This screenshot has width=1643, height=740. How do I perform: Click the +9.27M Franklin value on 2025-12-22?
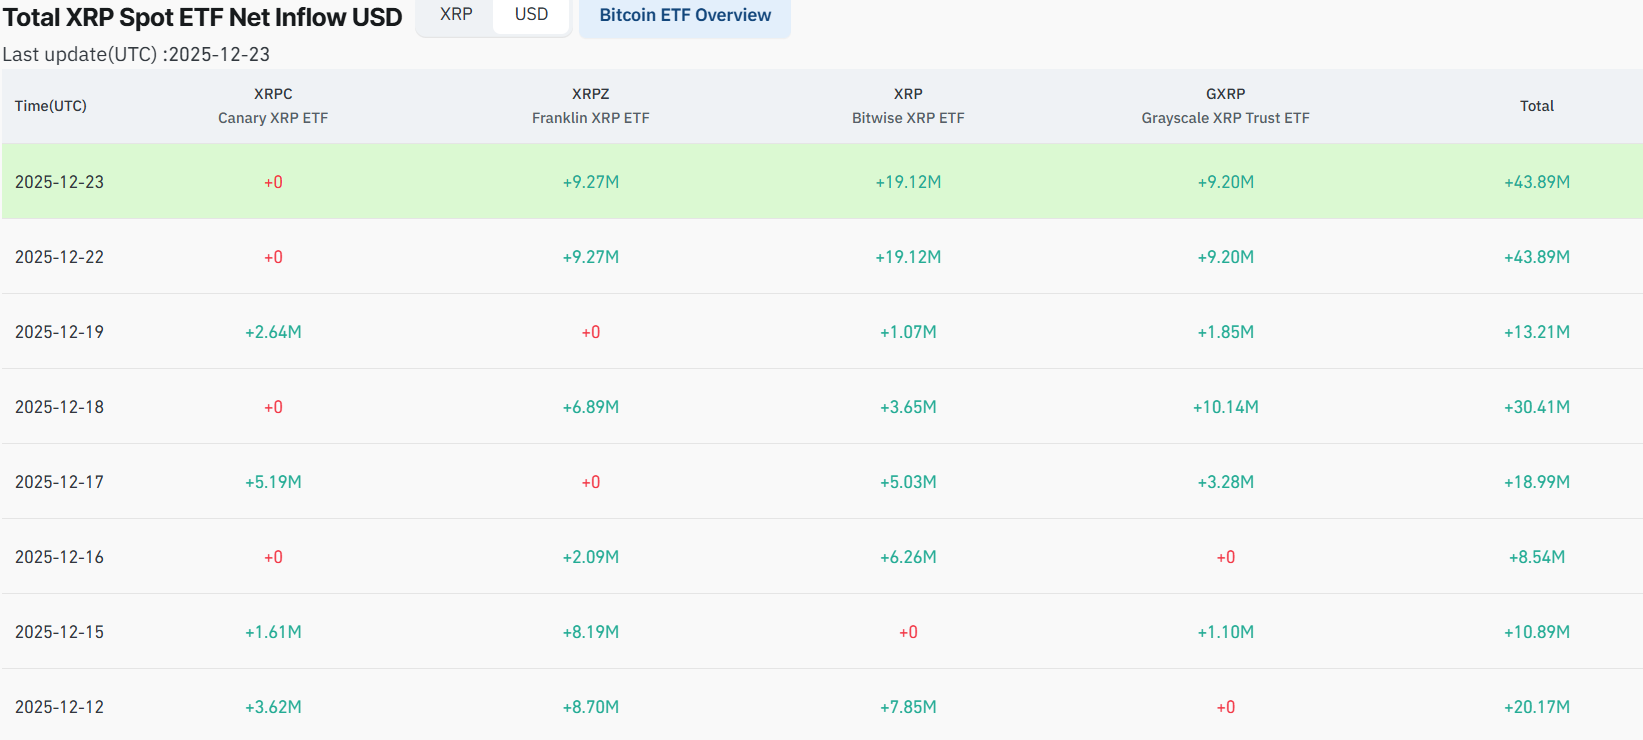pyautogui.click(x=591, y=257)
